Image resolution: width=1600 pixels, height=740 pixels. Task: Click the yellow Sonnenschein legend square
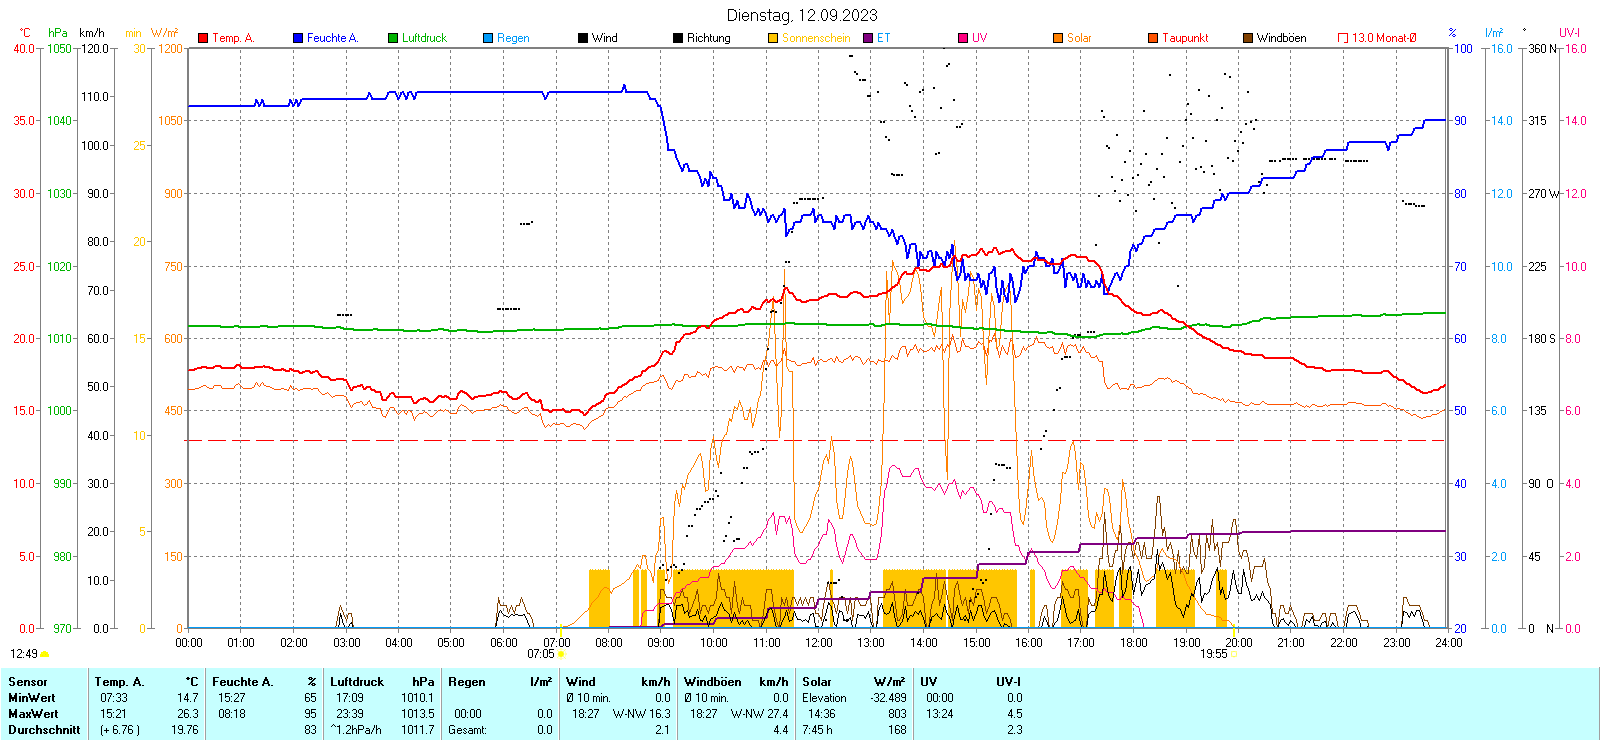click(x=773, y=38)
